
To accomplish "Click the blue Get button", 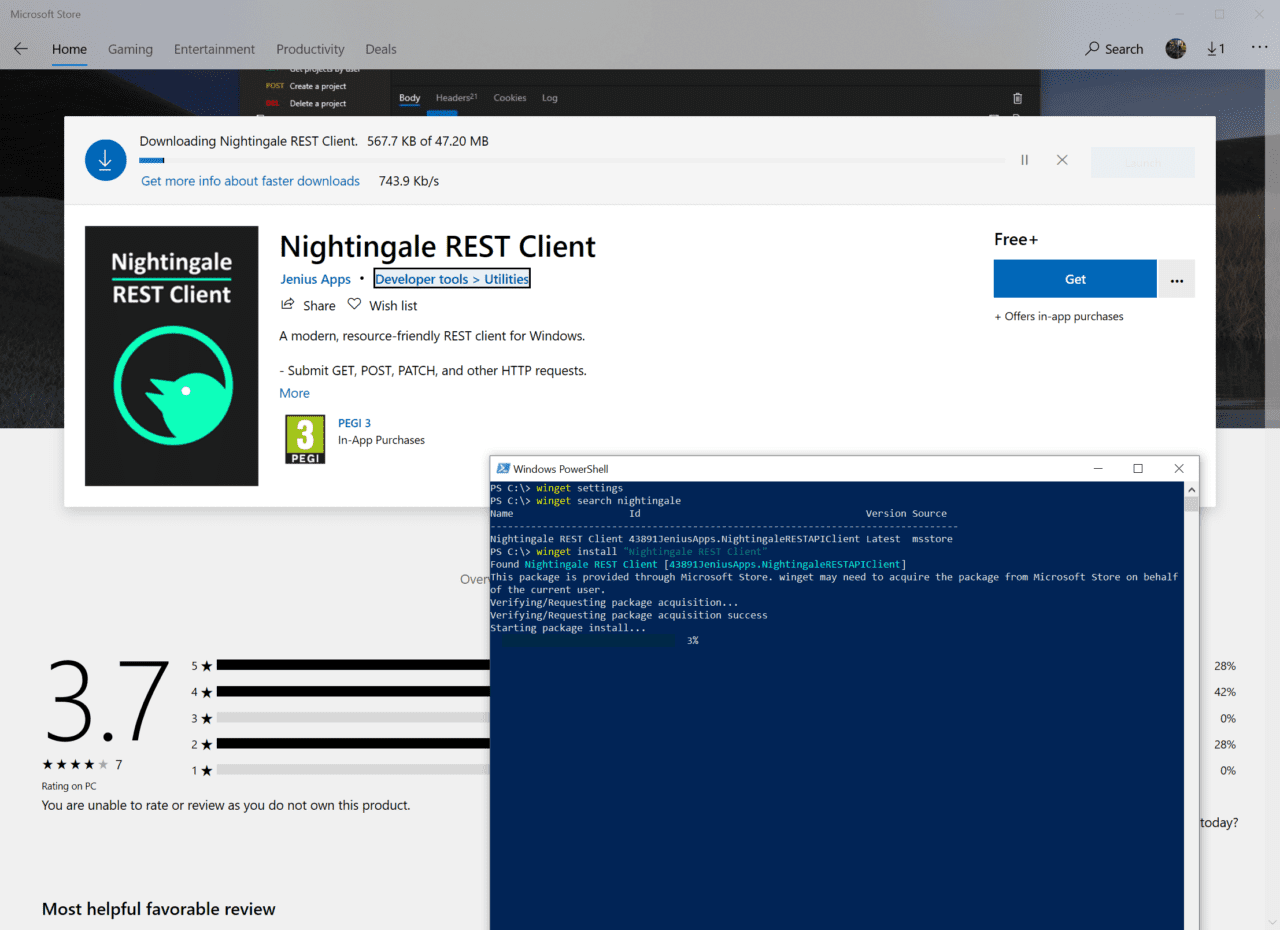I will point(1075,279).
